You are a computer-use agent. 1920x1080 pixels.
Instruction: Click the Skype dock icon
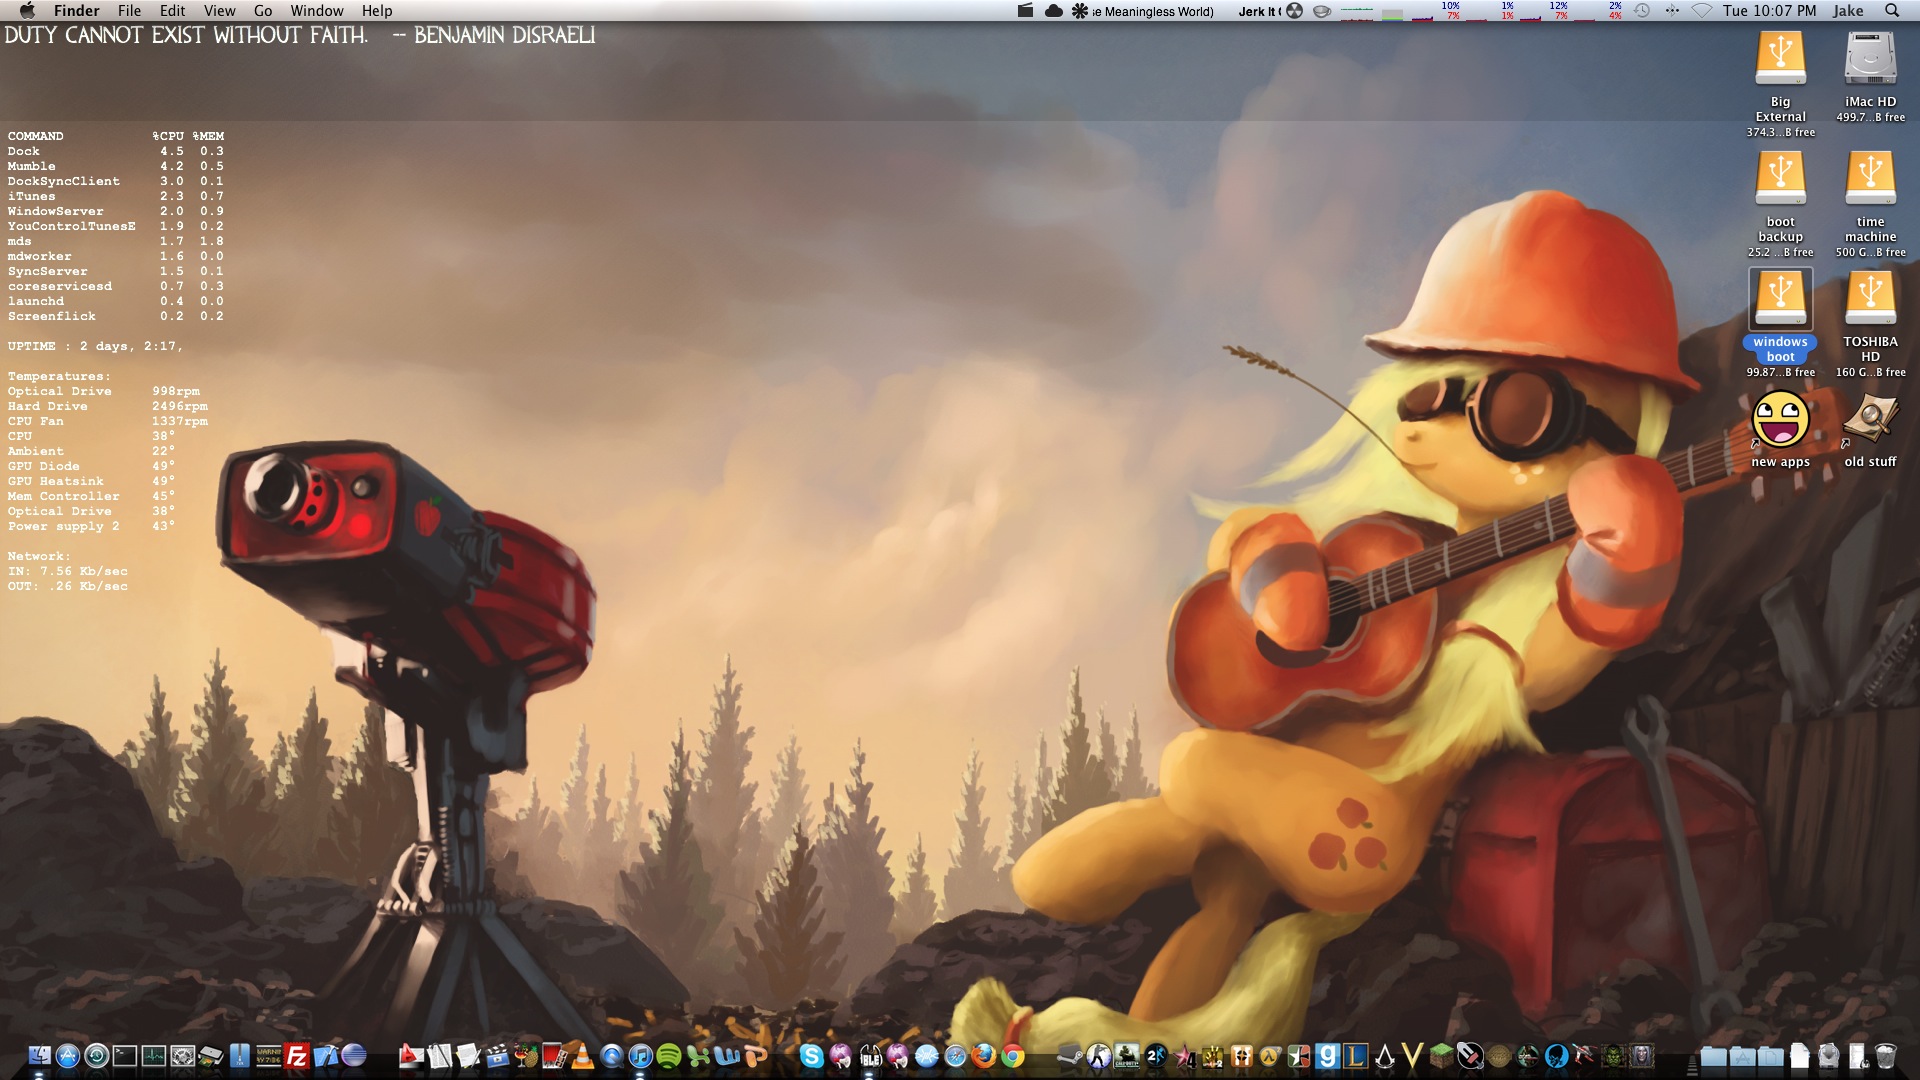(812, 1056)
